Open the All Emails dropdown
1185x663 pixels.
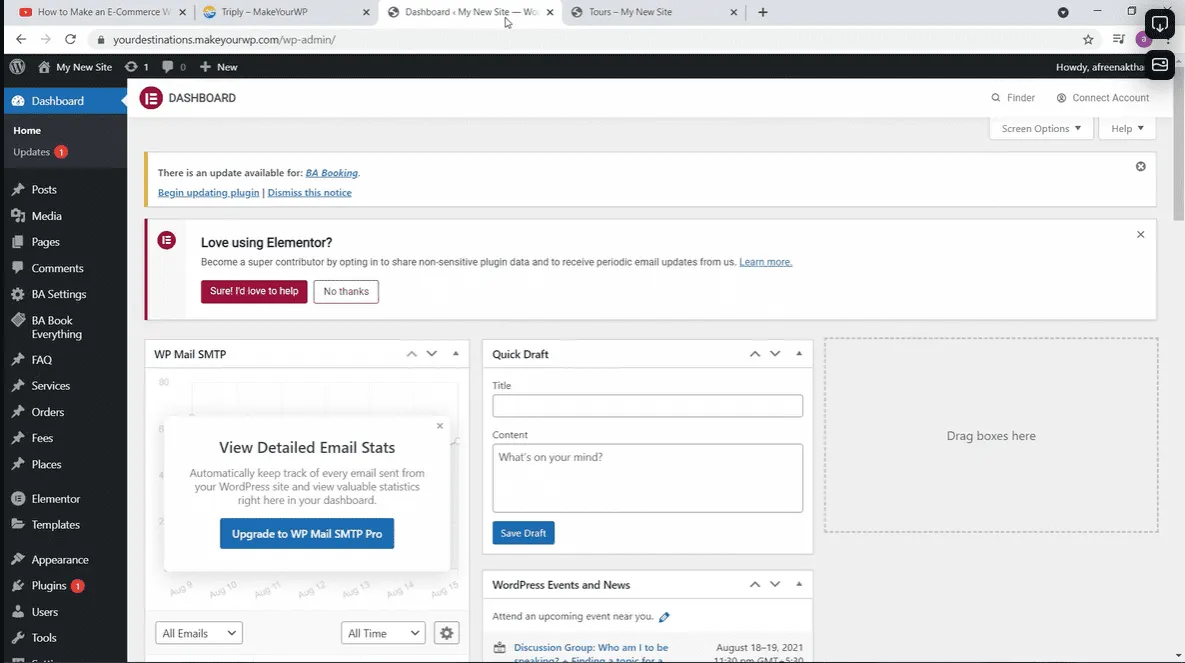199,633
